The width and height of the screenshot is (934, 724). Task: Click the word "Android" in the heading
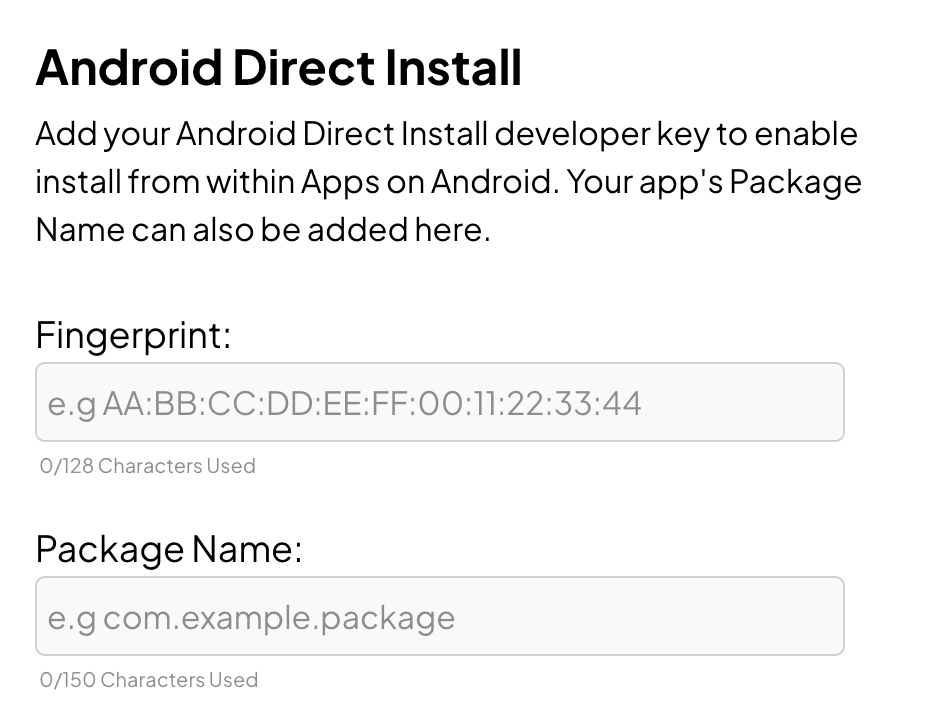coord(129,68)
